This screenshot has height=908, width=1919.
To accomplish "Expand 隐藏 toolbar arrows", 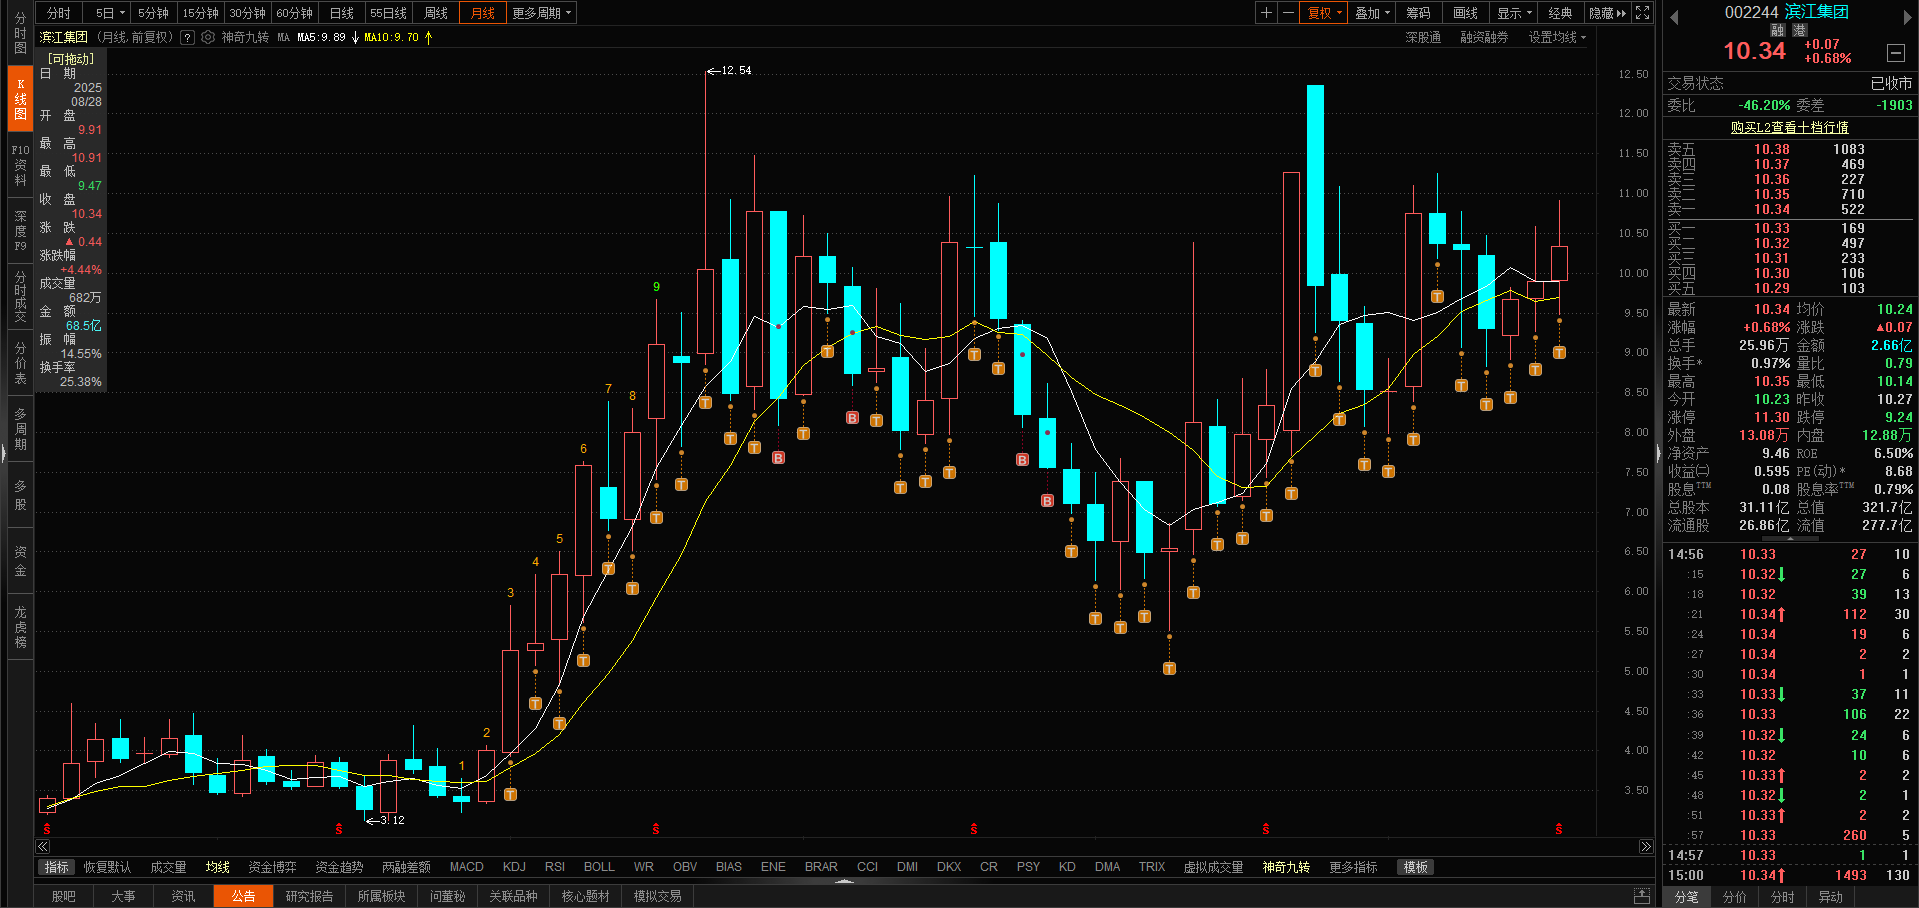I will (x=1607, y=13).
